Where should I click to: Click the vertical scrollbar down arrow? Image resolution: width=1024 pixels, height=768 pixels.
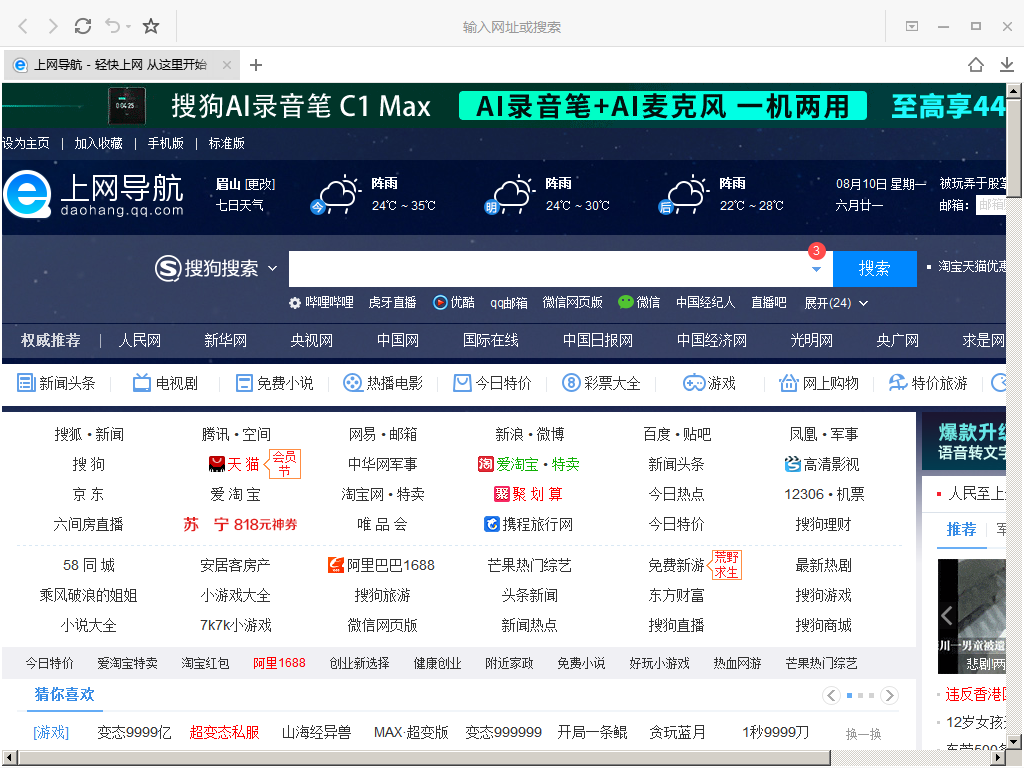[x=1013, y=742]
